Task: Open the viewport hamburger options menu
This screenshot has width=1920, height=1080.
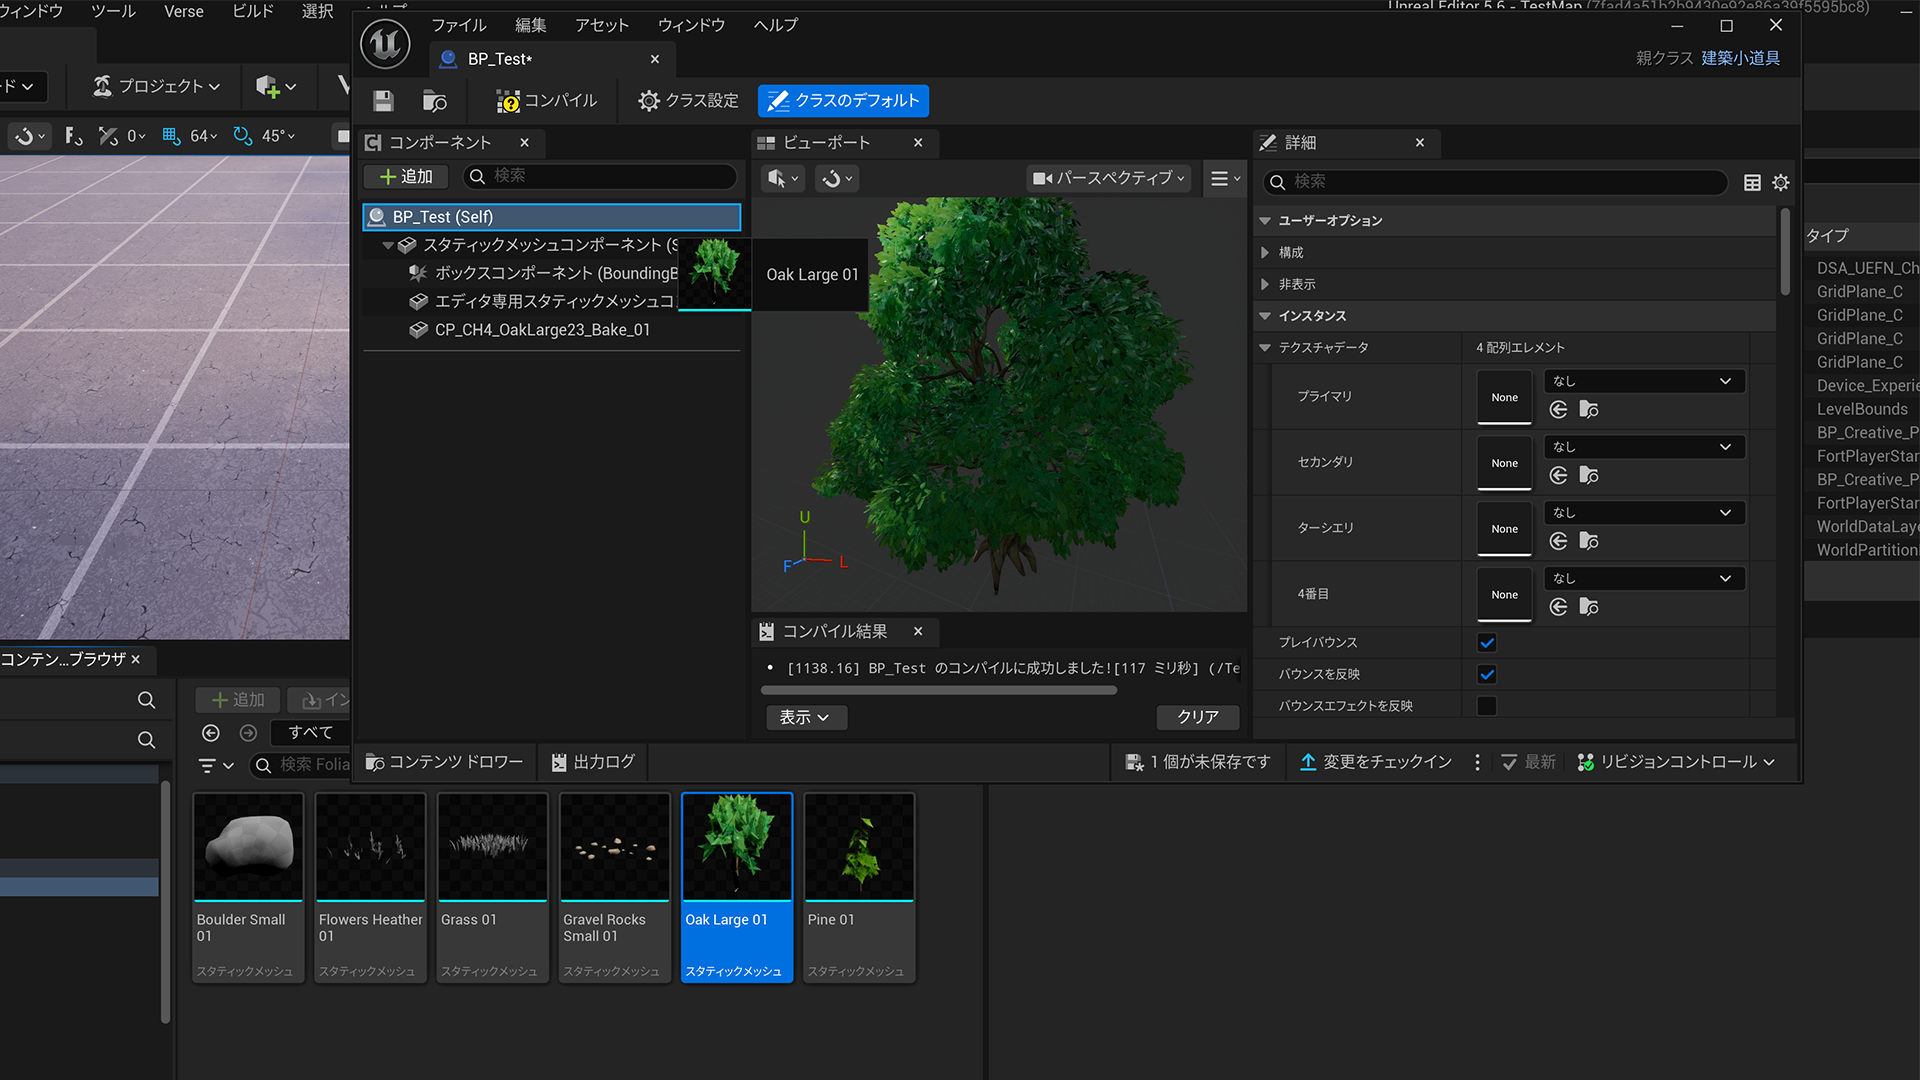Action: click(x=1224, y=179)
